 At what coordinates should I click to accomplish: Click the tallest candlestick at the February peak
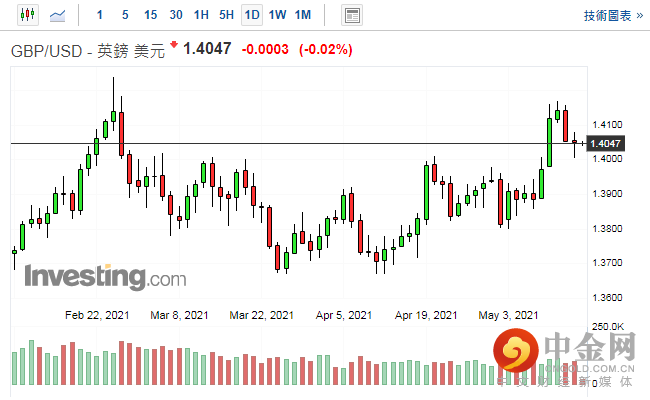click(x=113, y=104)
